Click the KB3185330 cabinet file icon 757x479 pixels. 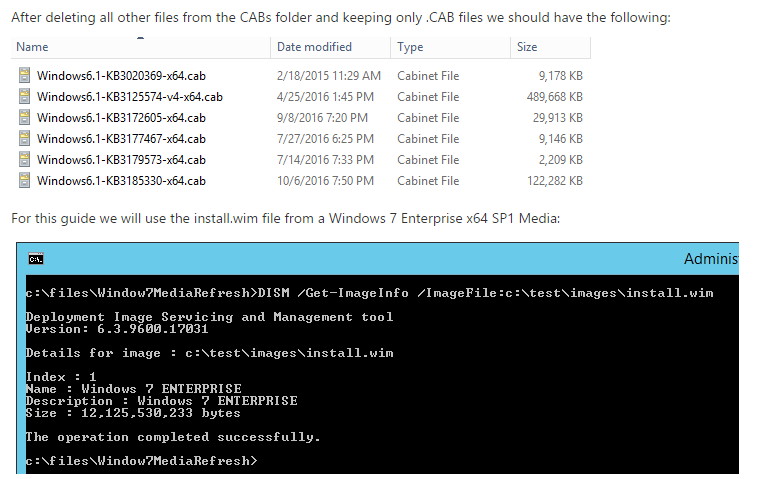(x=24, y=181)
